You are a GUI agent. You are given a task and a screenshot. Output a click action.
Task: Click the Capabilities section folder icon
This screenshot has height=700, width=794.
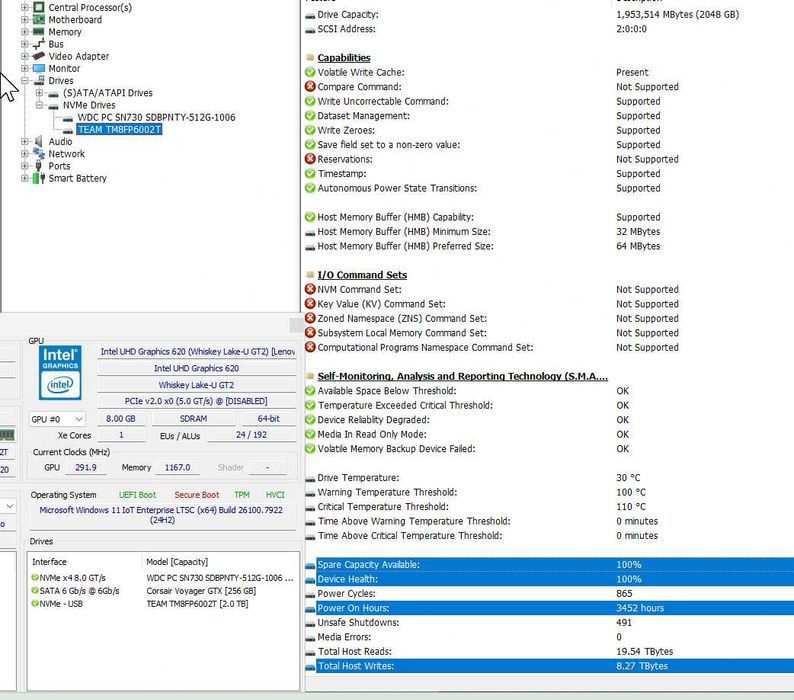click(310, 57)
